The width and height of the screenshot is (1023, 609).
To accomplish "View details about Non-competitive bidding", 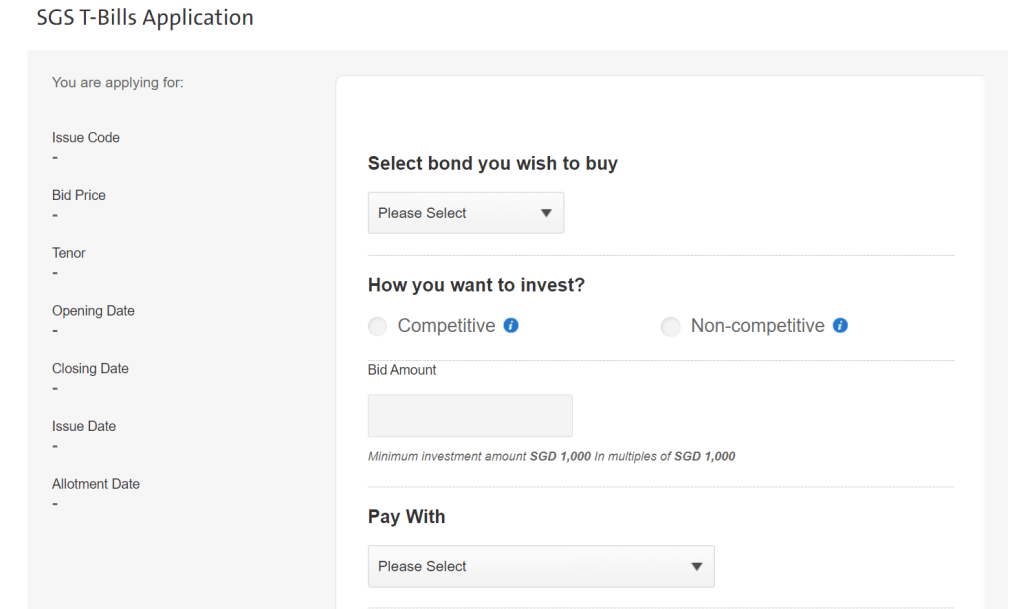I will coord(840,325).
